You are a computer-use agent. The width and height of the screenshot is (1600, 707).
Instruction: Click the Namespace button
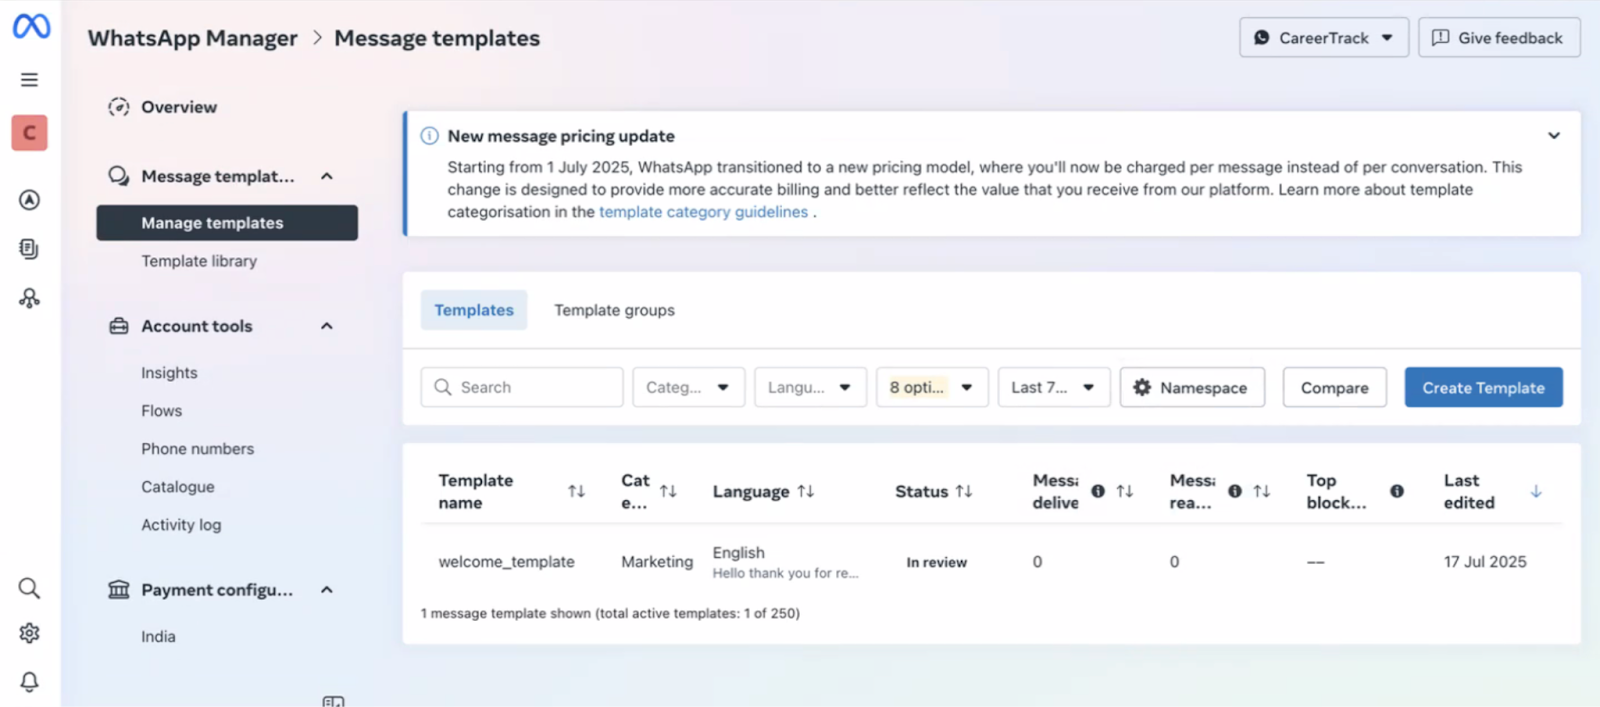(x=1192, y=387)
